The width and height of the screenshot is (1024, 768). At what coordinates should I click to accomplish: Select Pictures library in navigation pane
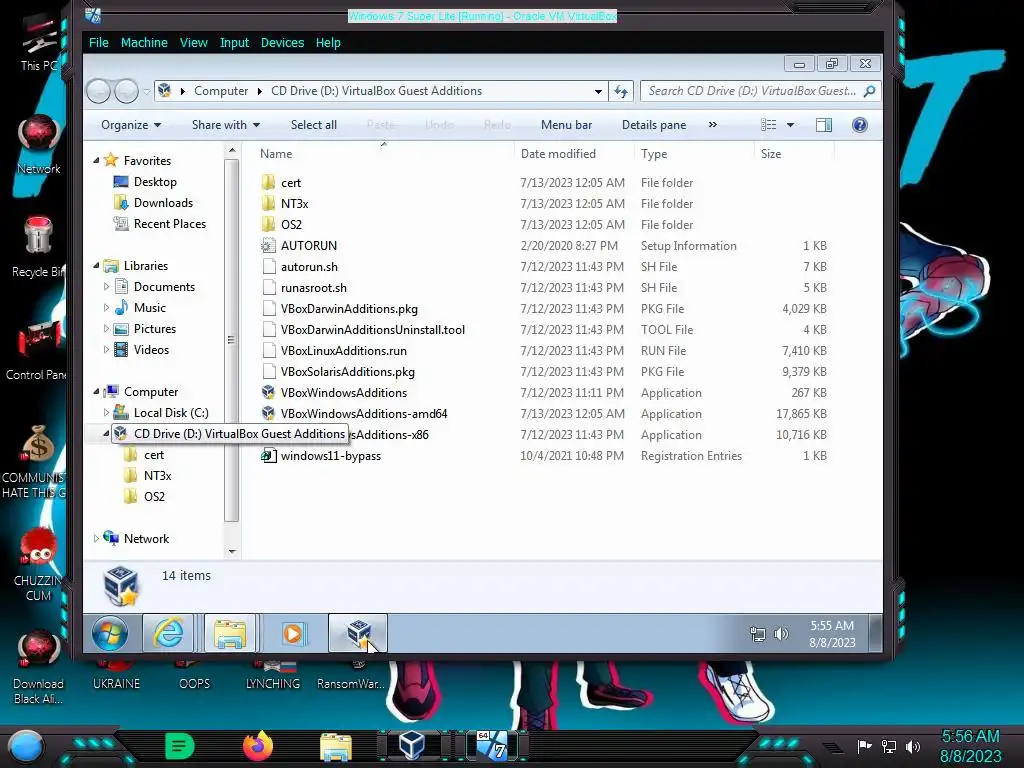pyautogui.click(x=154, y=328)
